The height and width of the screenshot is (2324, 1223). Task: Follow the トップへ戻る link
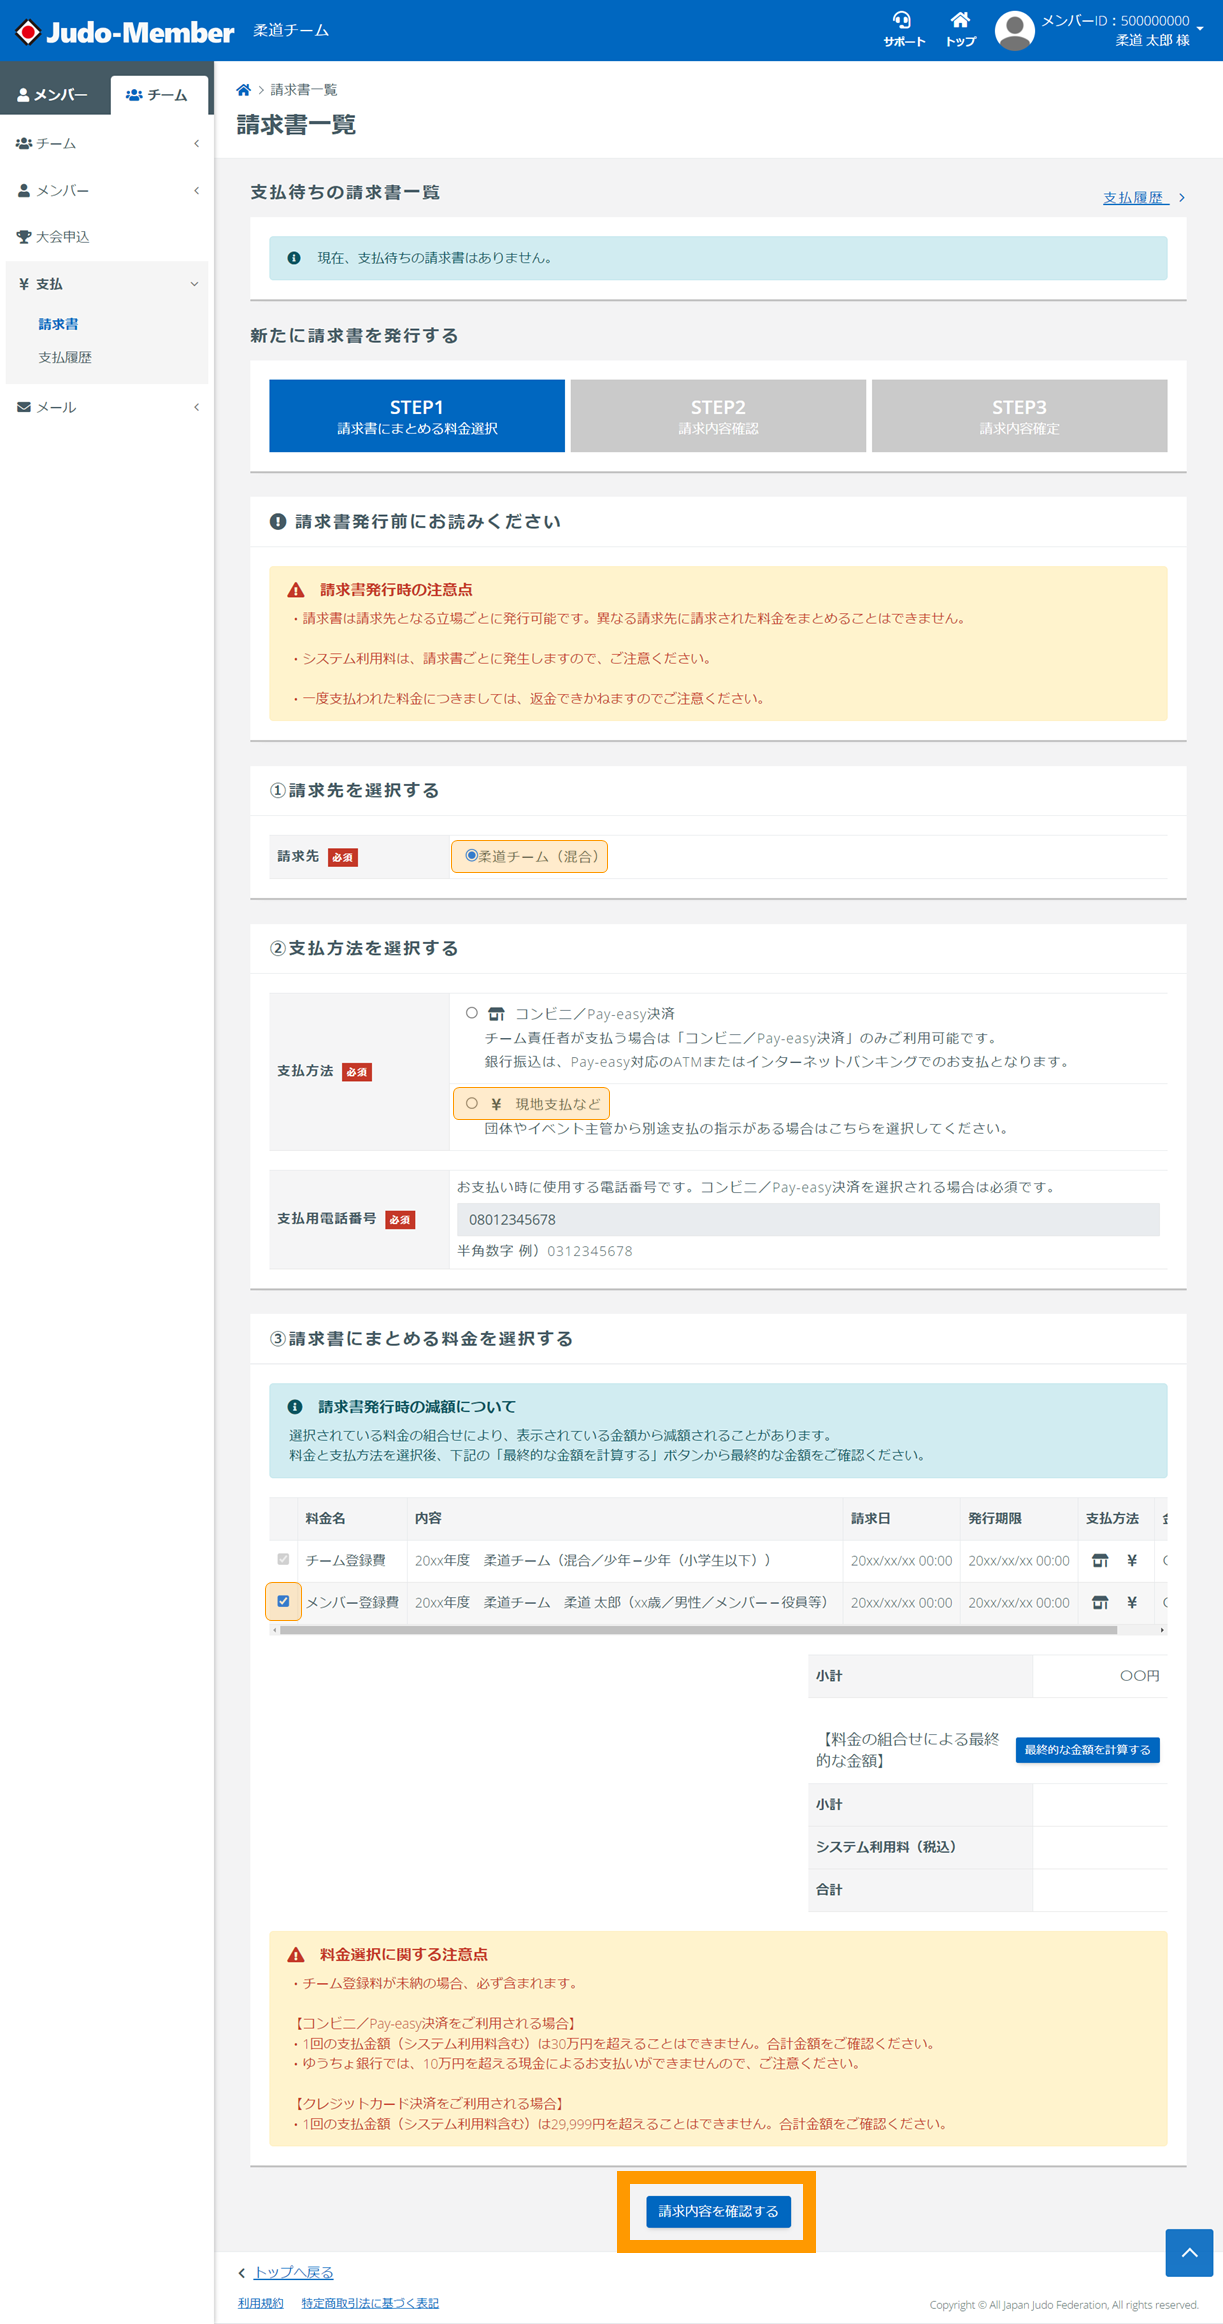[x=293, y=2272]
